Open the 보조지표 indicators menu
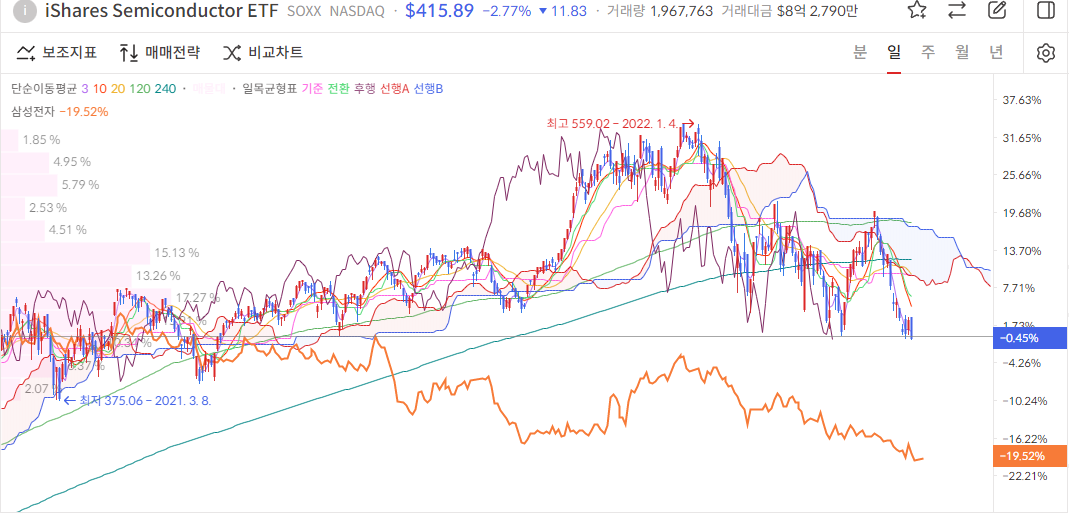This screenshot has height=513, width=1069. [x=57, y=53]
